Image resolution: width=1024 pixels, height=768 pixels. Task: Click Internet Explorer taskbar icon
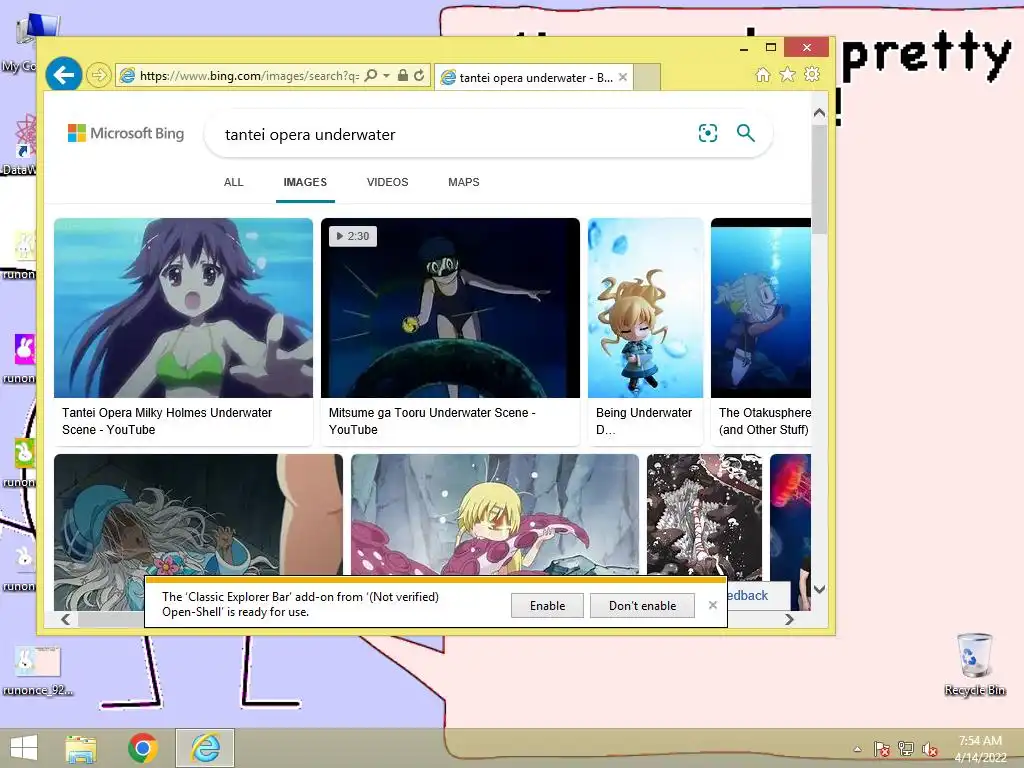click(x=205, y=748)
